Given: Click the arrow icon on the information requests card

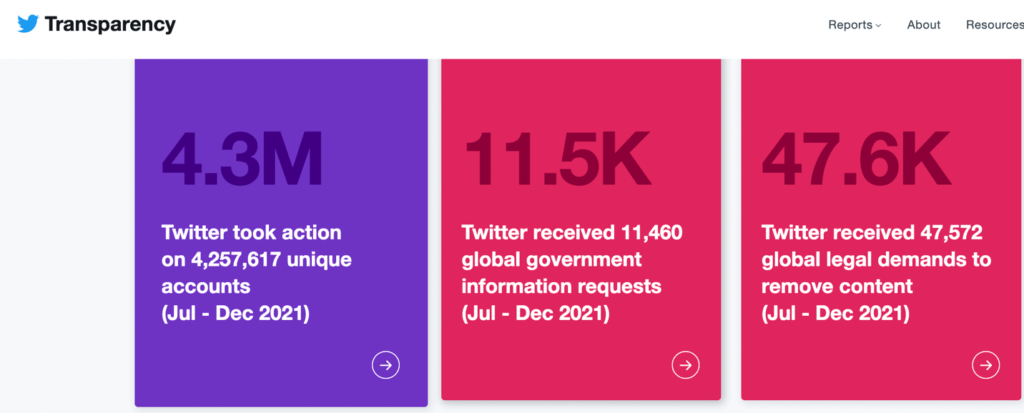Looking at the screenshot, I should pos(685,365).
